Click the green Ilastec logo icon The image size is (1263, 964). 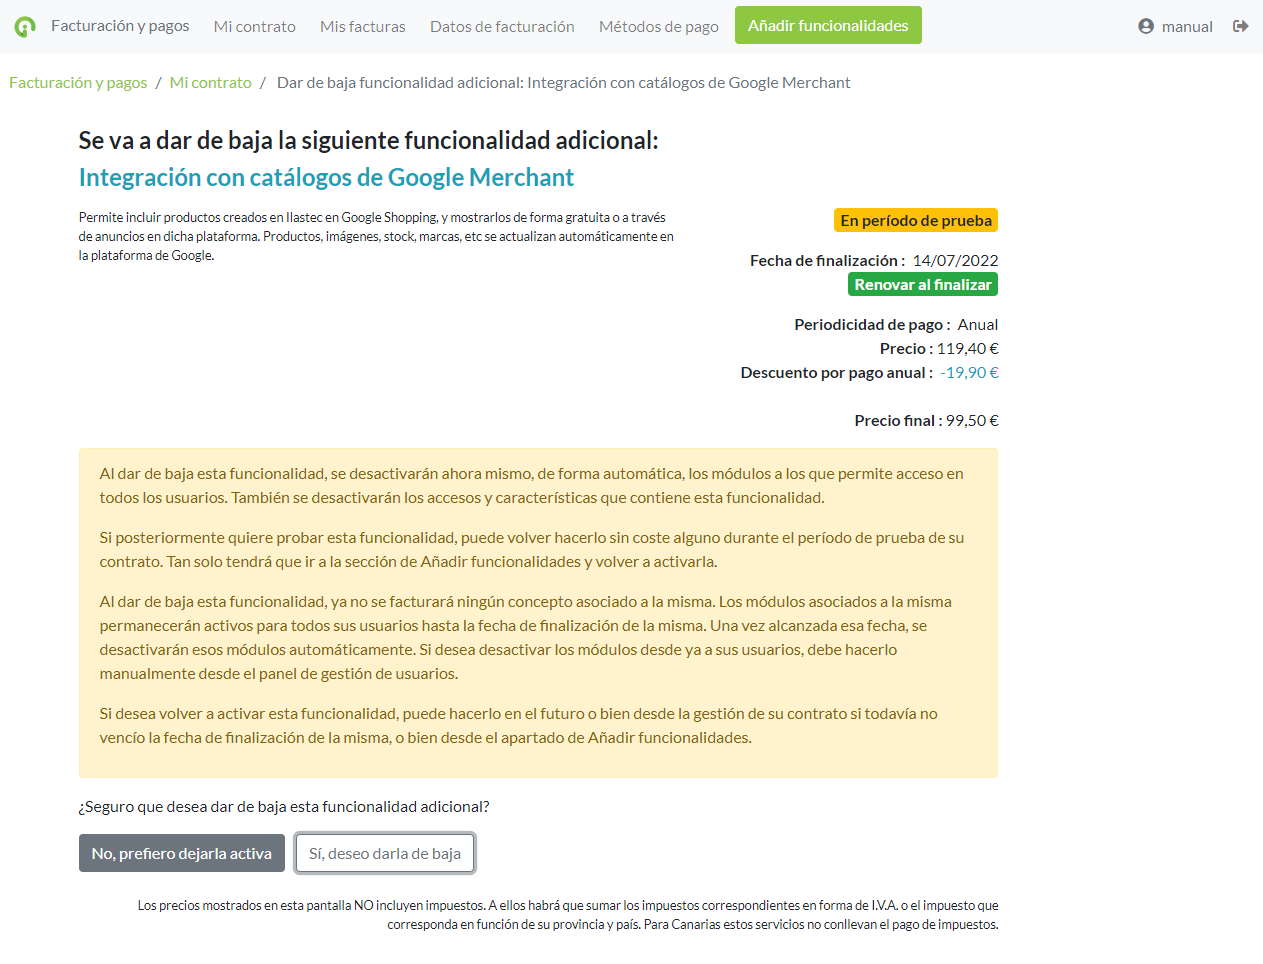tap(25, 27)
